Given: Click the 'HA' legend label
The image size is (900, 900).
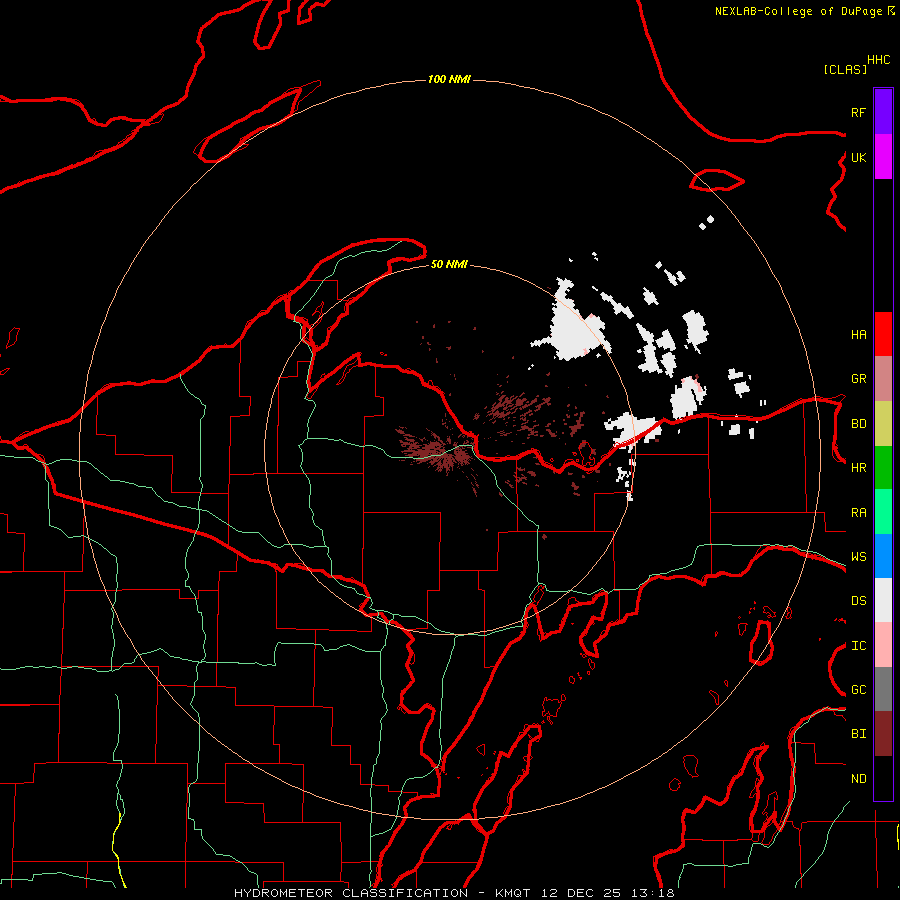Looking at the screenshot, I should pyautogui.click(x=858, y=335).
